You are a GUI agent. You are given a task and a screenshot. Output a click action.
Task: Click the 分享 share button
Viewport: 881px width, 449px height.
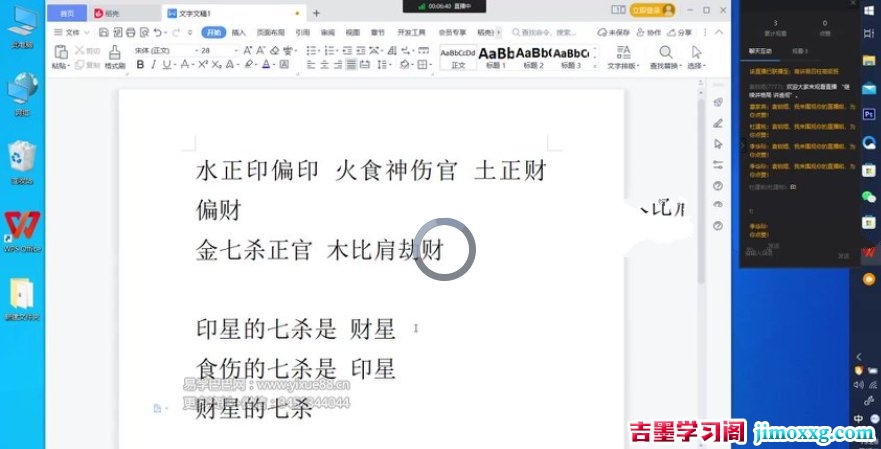click(x=680, y=33)
